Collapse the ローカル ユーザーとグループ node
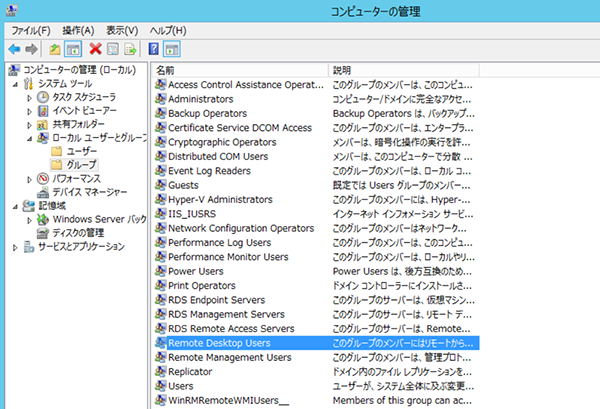Screen dimensions: 600x409 29,139
